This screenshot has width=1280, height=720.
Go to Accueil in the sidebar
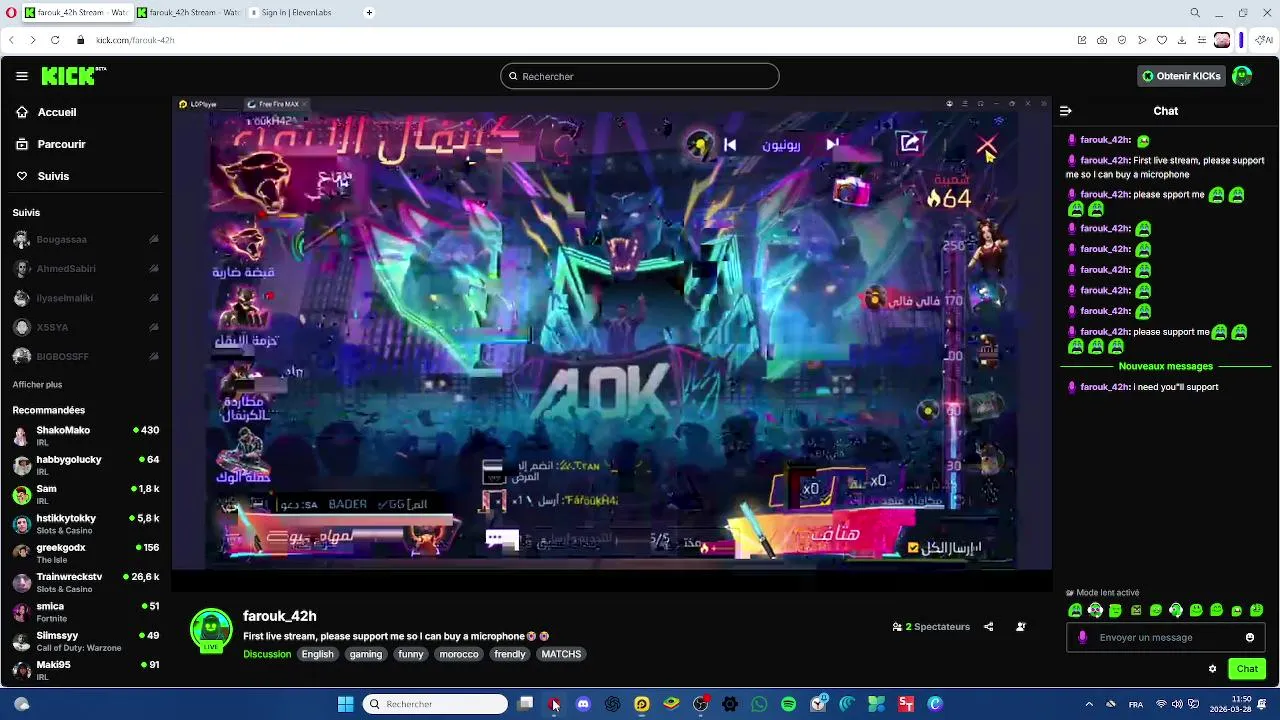coord(57,112)
